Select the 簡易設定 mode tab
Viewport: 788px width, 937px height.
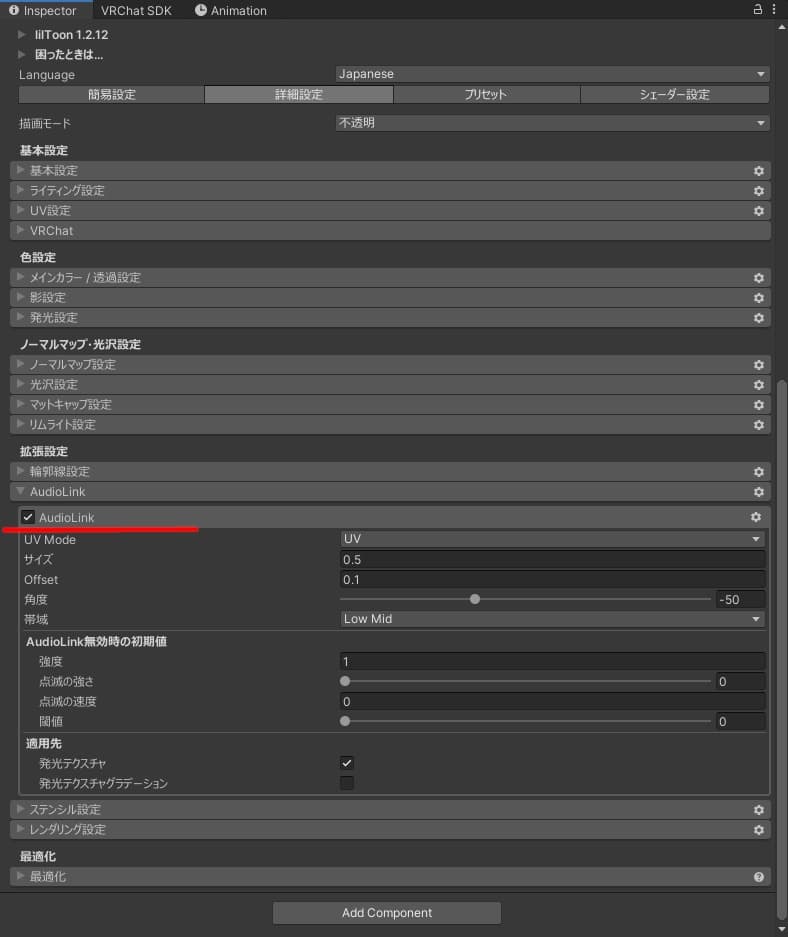click(112, 94)
